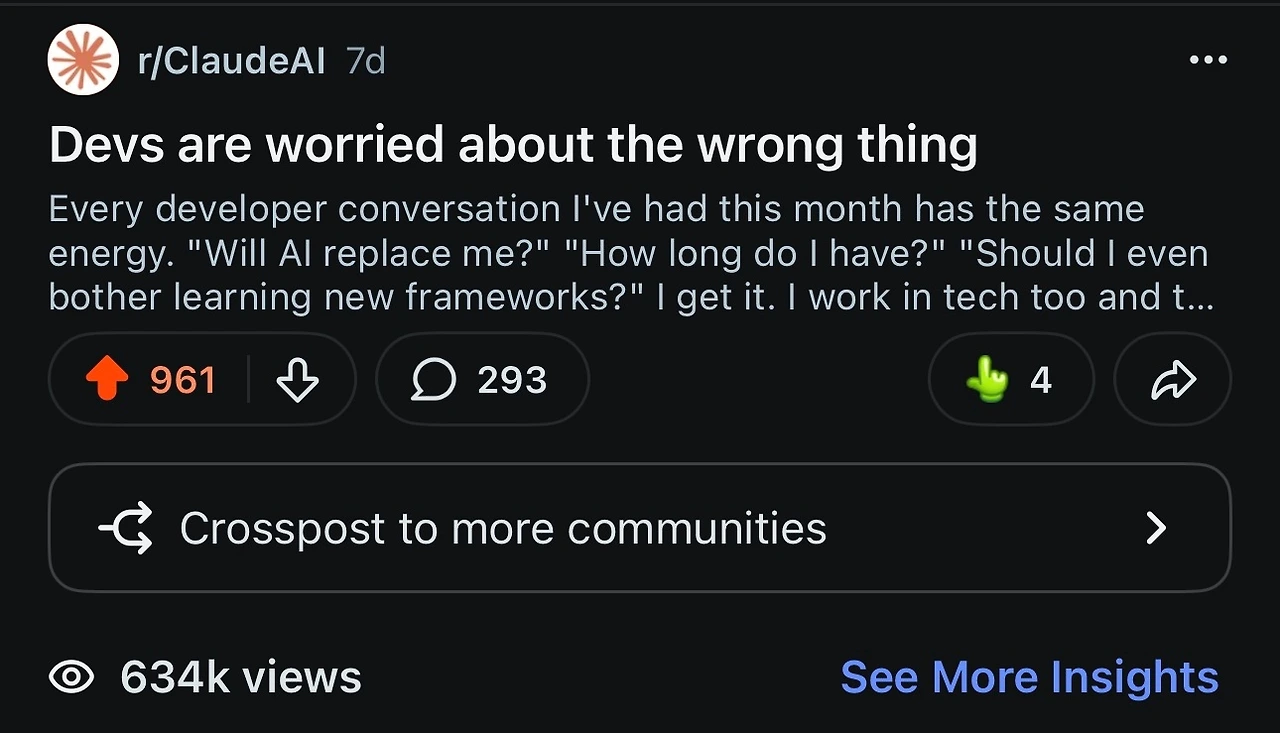
Task: Select the r/ClaudeAI subreddit name
Action: 231,60
